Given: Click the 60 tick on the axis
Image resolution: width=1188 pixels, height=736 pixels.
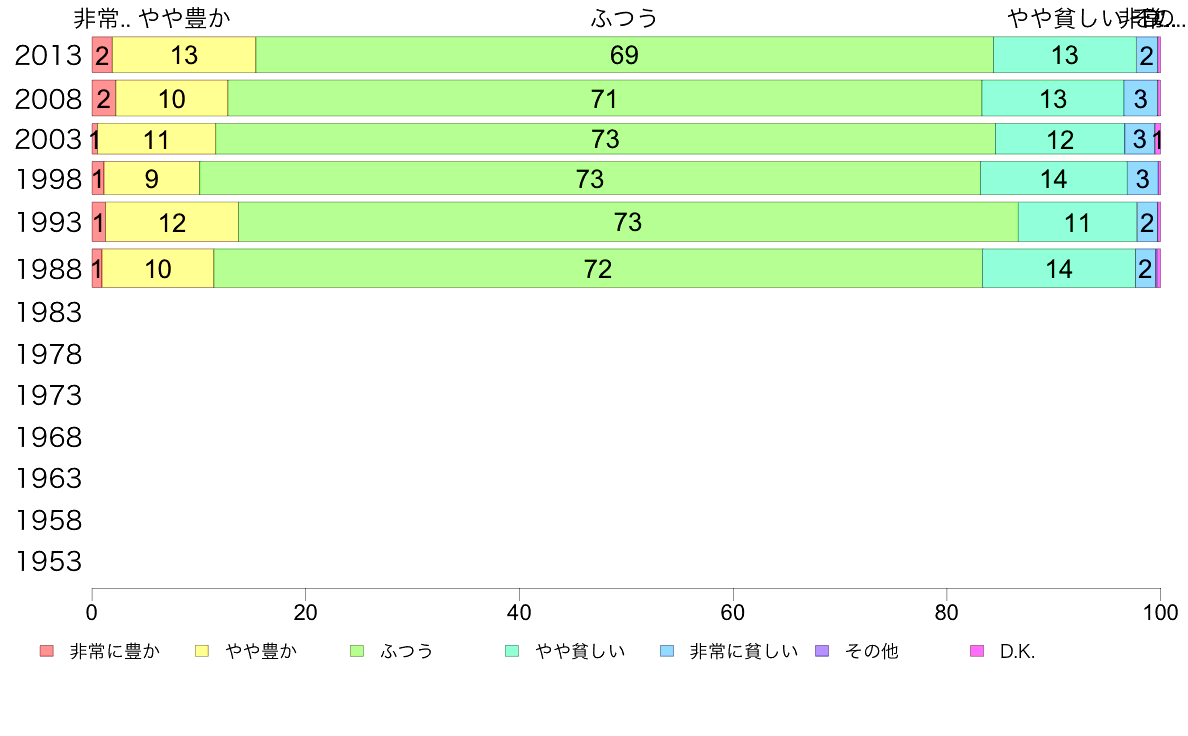Looking at the screenshot, I should point(733,612).
